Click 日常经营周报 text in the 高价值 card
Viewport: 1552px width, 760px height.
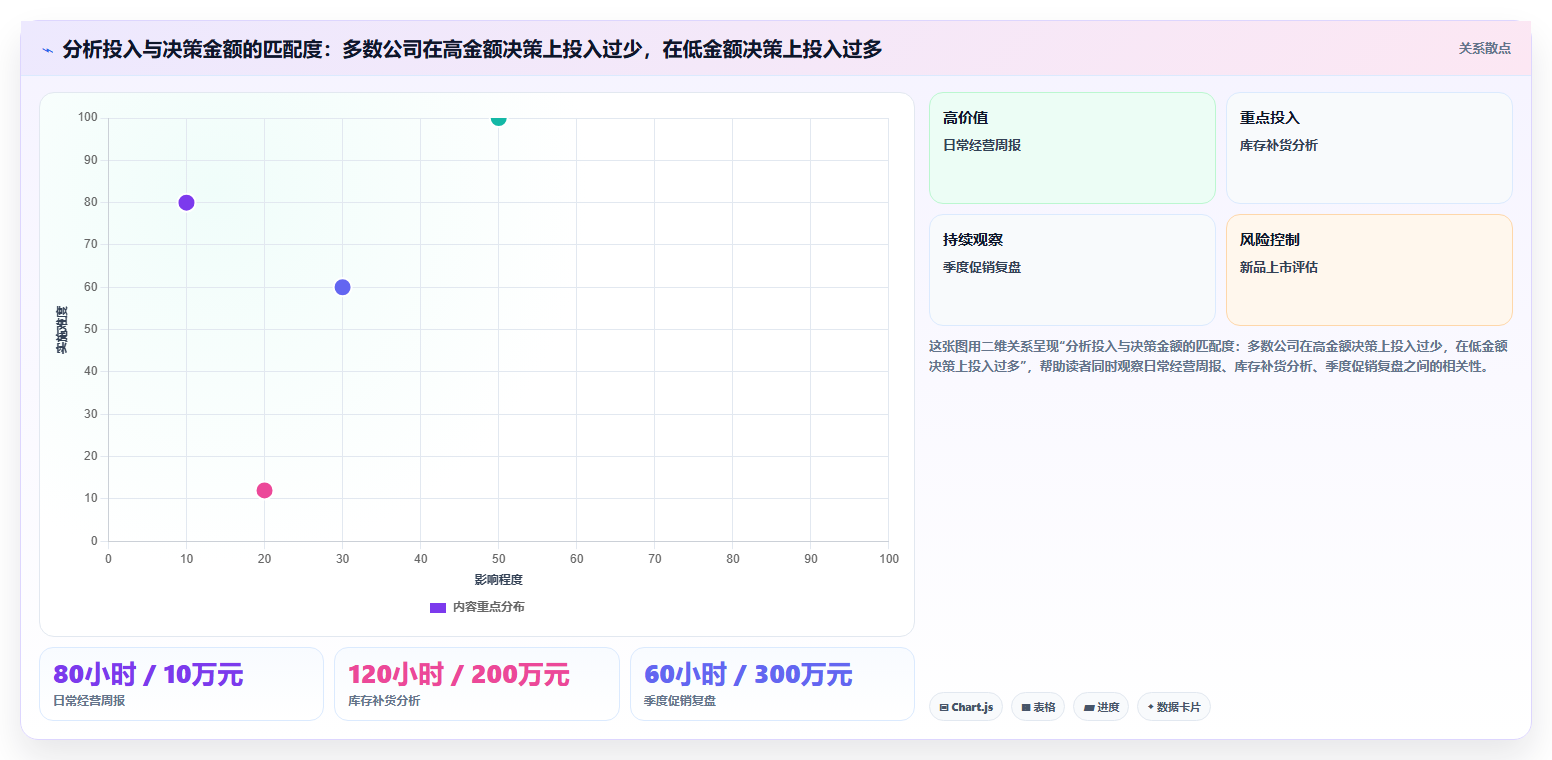982,145
